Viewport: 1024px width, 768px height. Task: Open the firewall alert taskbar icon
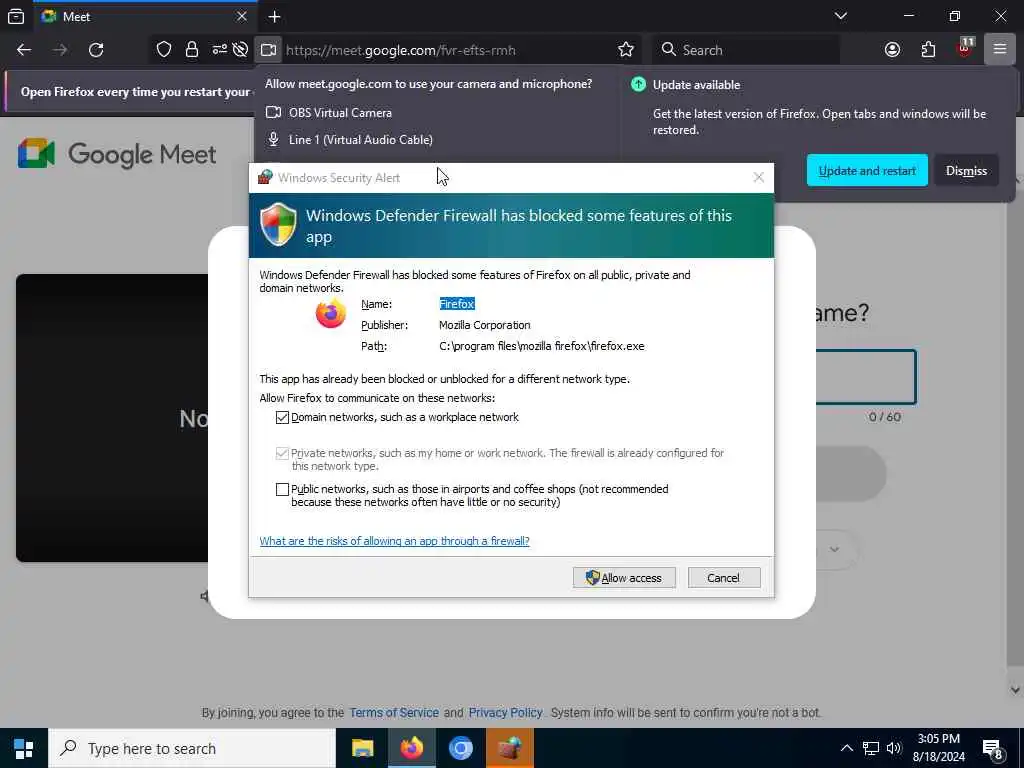coord(509,748)
